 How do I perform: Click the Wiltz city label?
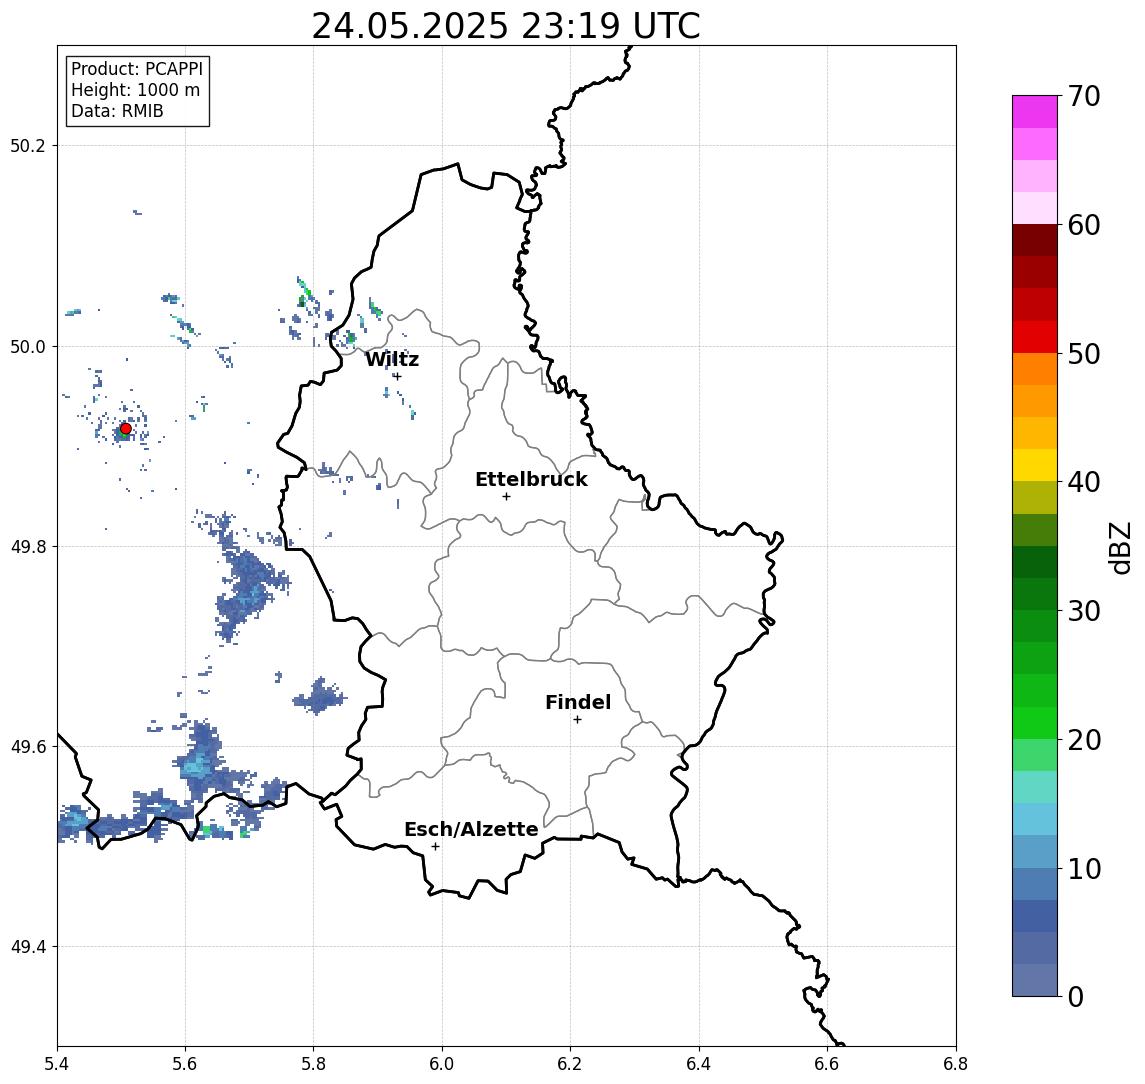click(392, 359)
